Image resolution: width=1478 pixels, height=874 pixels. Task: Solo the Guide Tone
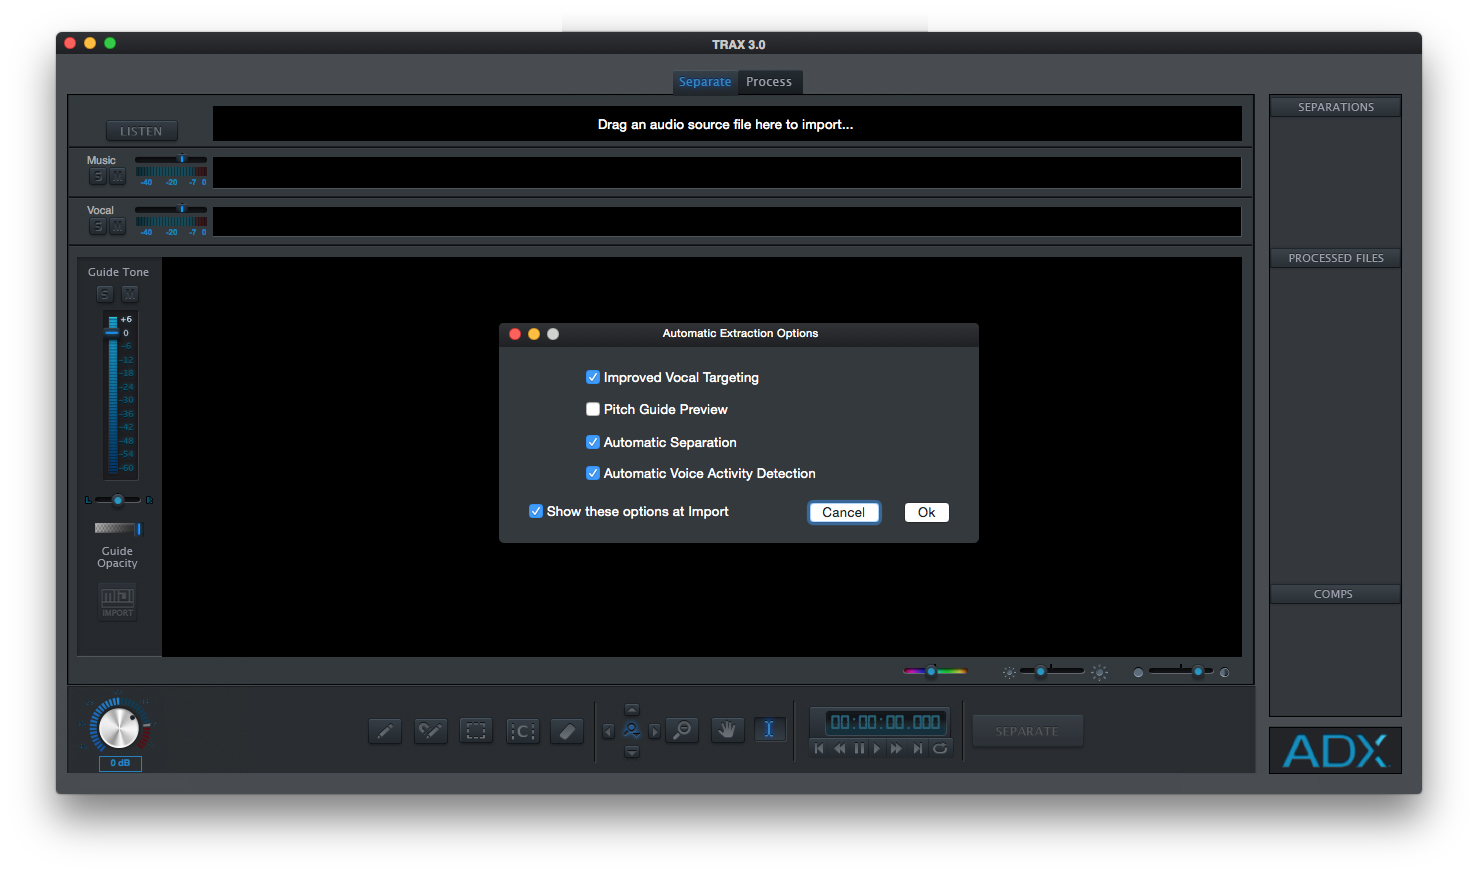coord(105,294)
